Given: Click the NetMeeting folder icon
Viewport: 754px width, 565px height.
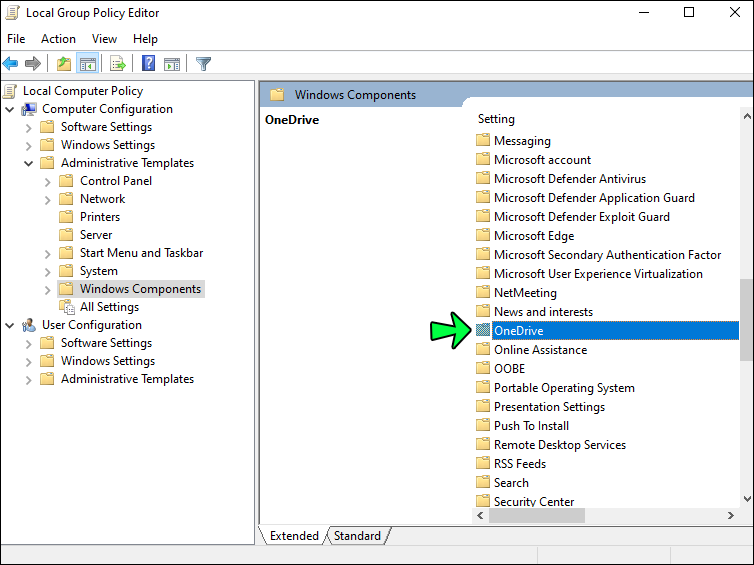Looking at the screenshot, I should tap(483, 292).
